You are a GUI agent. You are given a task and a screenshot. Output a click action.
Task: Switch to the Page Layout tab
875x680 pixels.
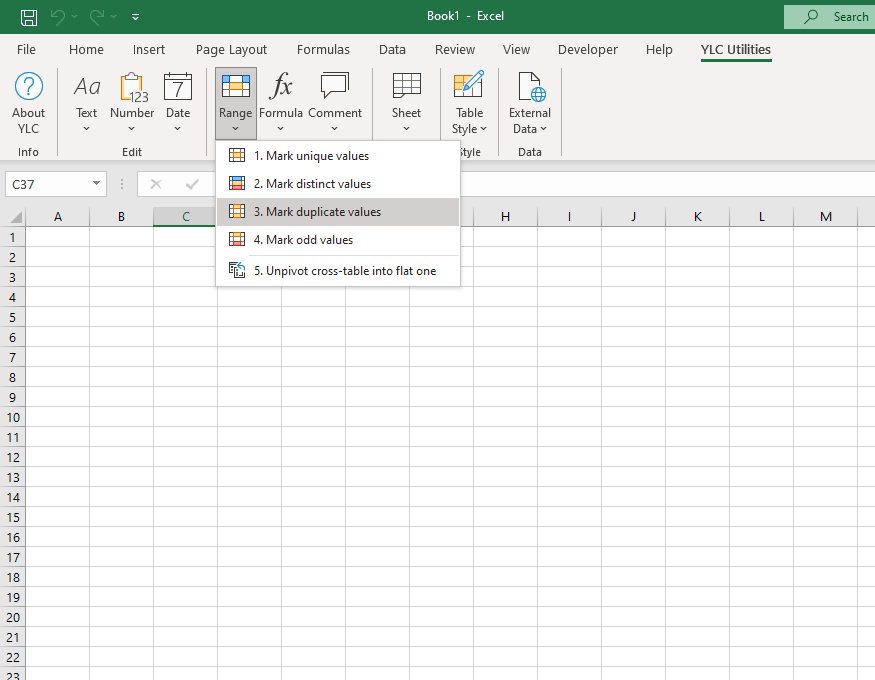coord(231,49)
